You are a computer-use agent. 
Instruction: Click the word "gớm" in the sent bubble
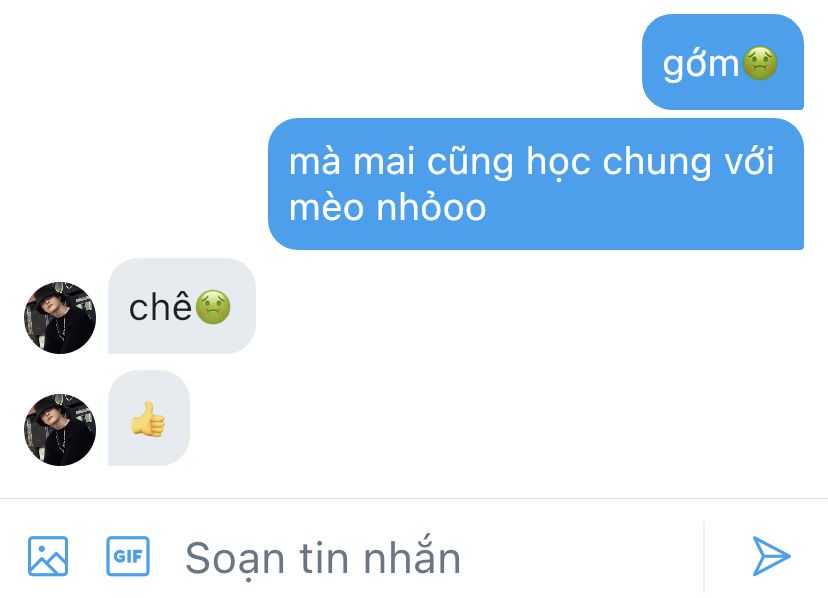click(701, 64)
